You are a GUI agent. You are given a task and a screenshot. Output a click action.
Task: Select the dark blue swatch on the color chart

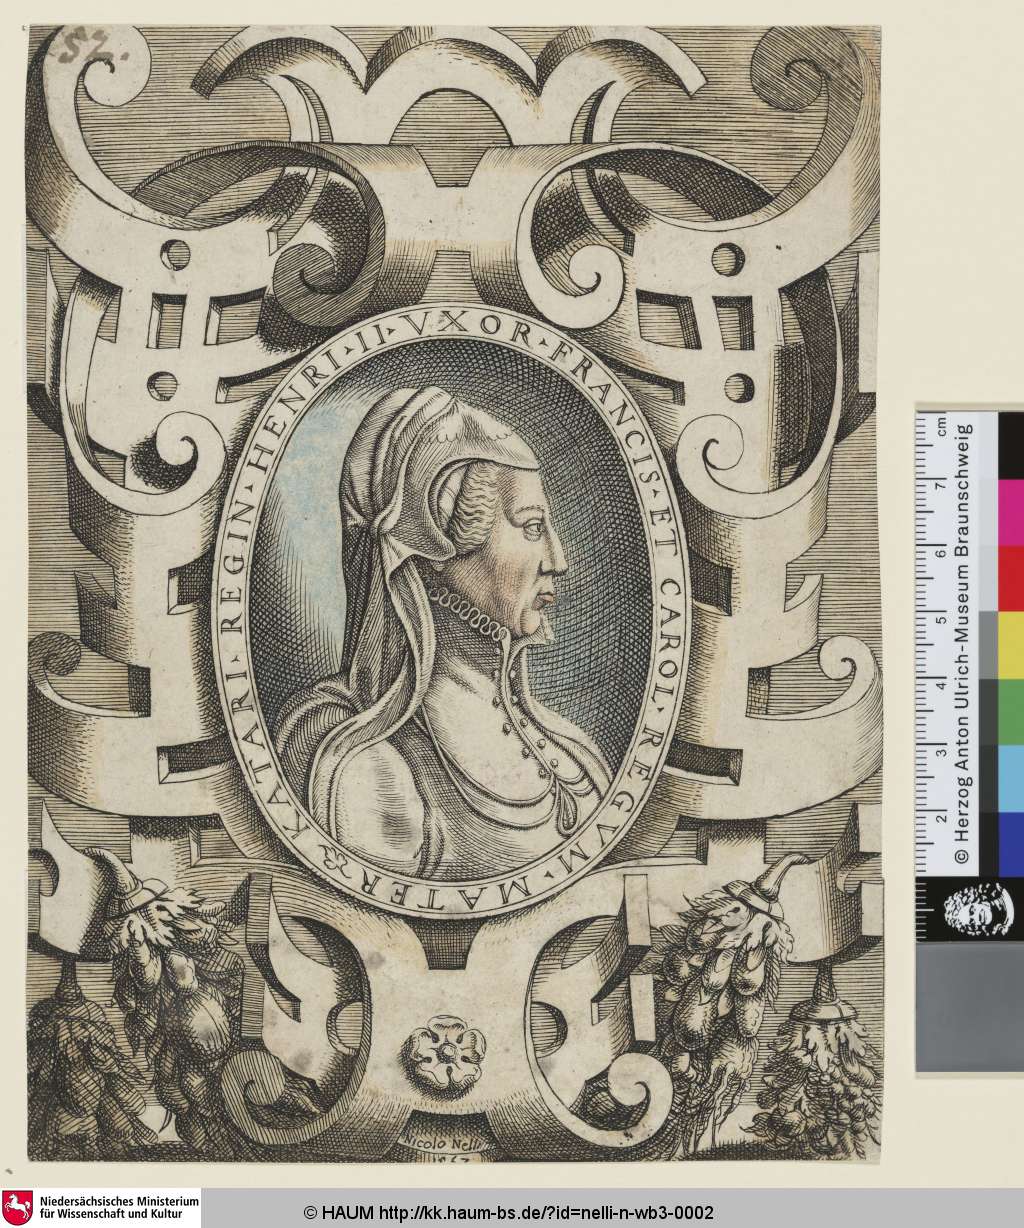point(1010,843)
